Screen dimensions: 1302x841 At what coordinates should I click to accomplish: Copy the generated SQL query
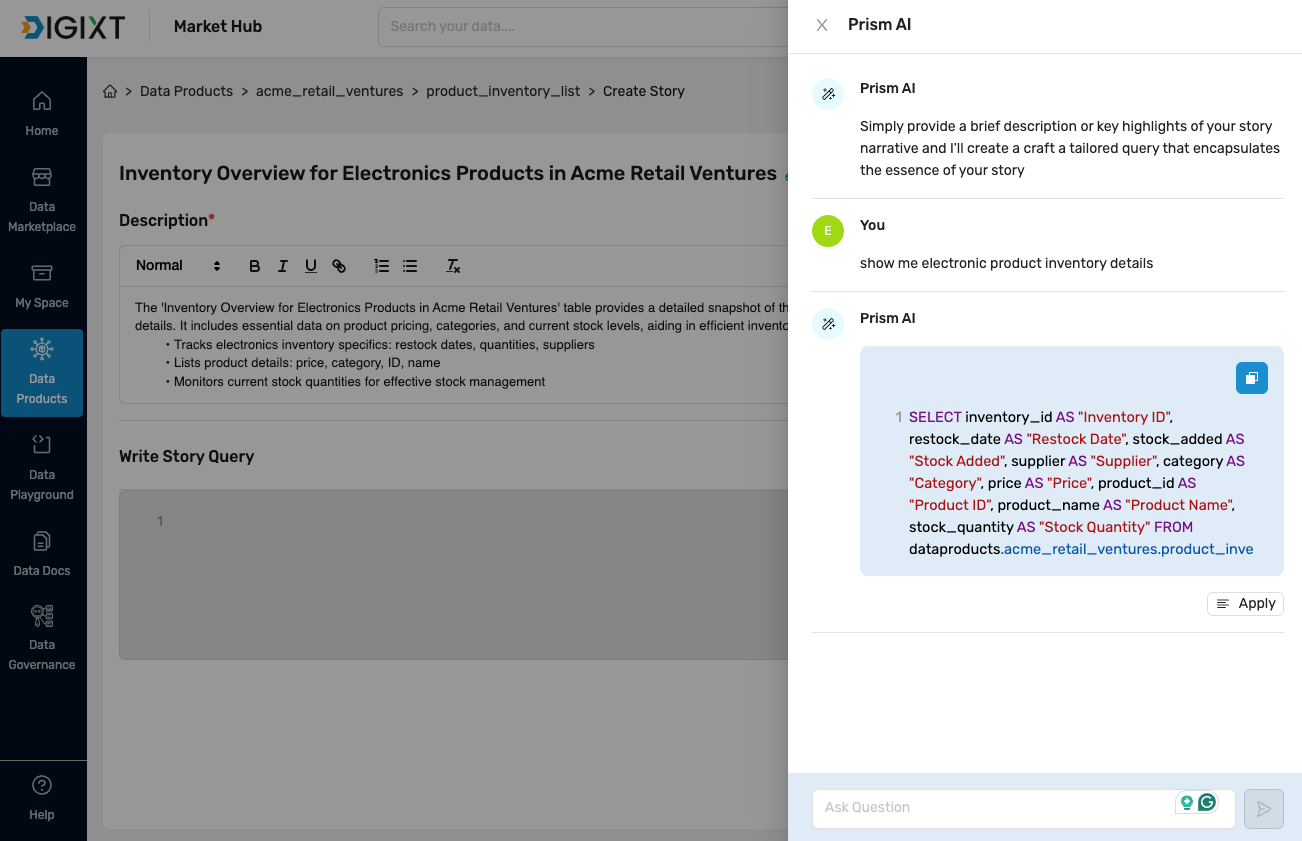[x=1251, y=378]
